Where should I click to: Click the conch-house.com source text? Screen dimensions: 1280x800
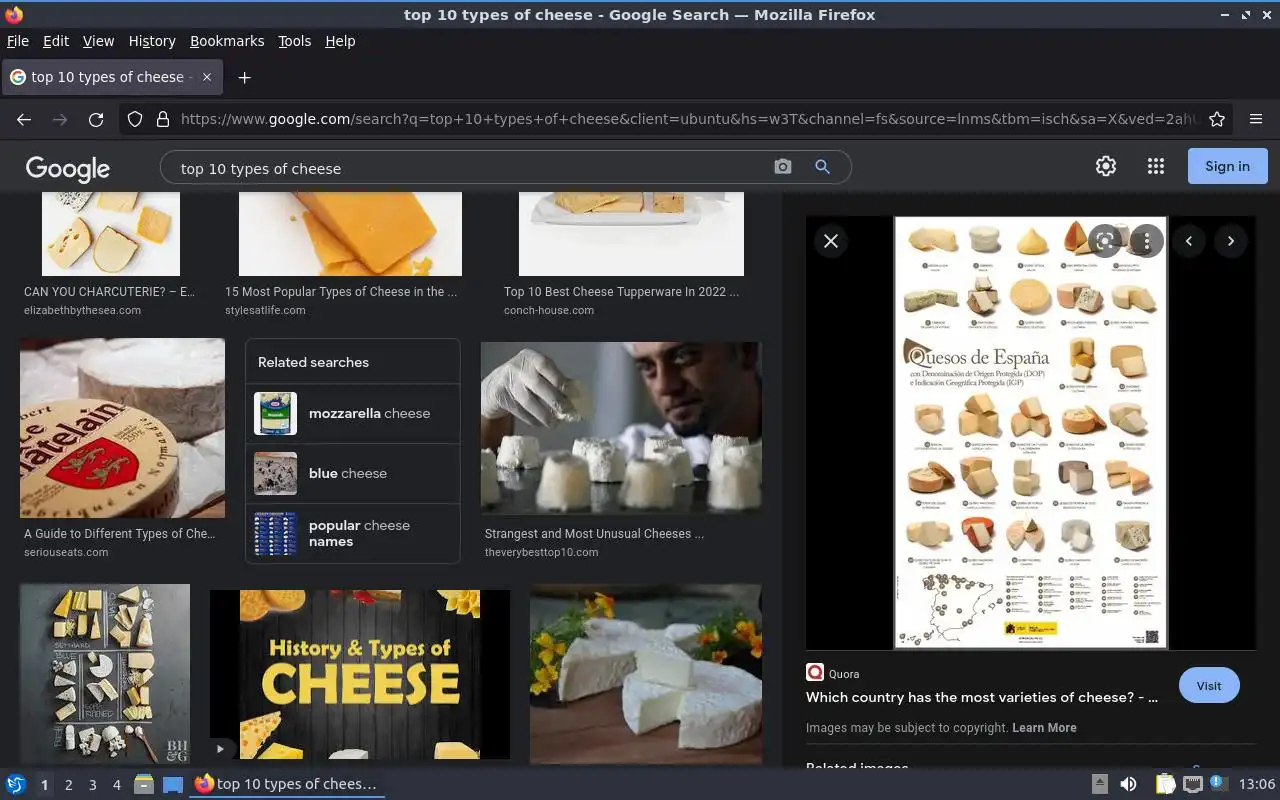549,310
